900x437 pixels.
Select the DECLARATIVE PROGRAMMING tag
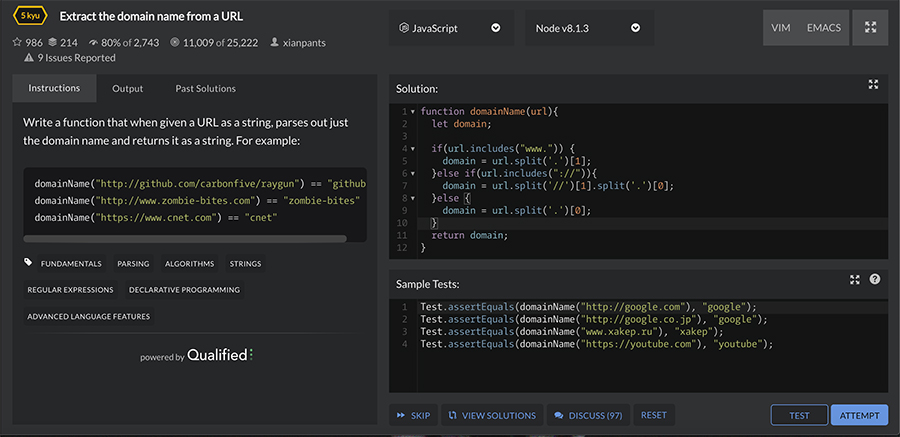point(184,290)
